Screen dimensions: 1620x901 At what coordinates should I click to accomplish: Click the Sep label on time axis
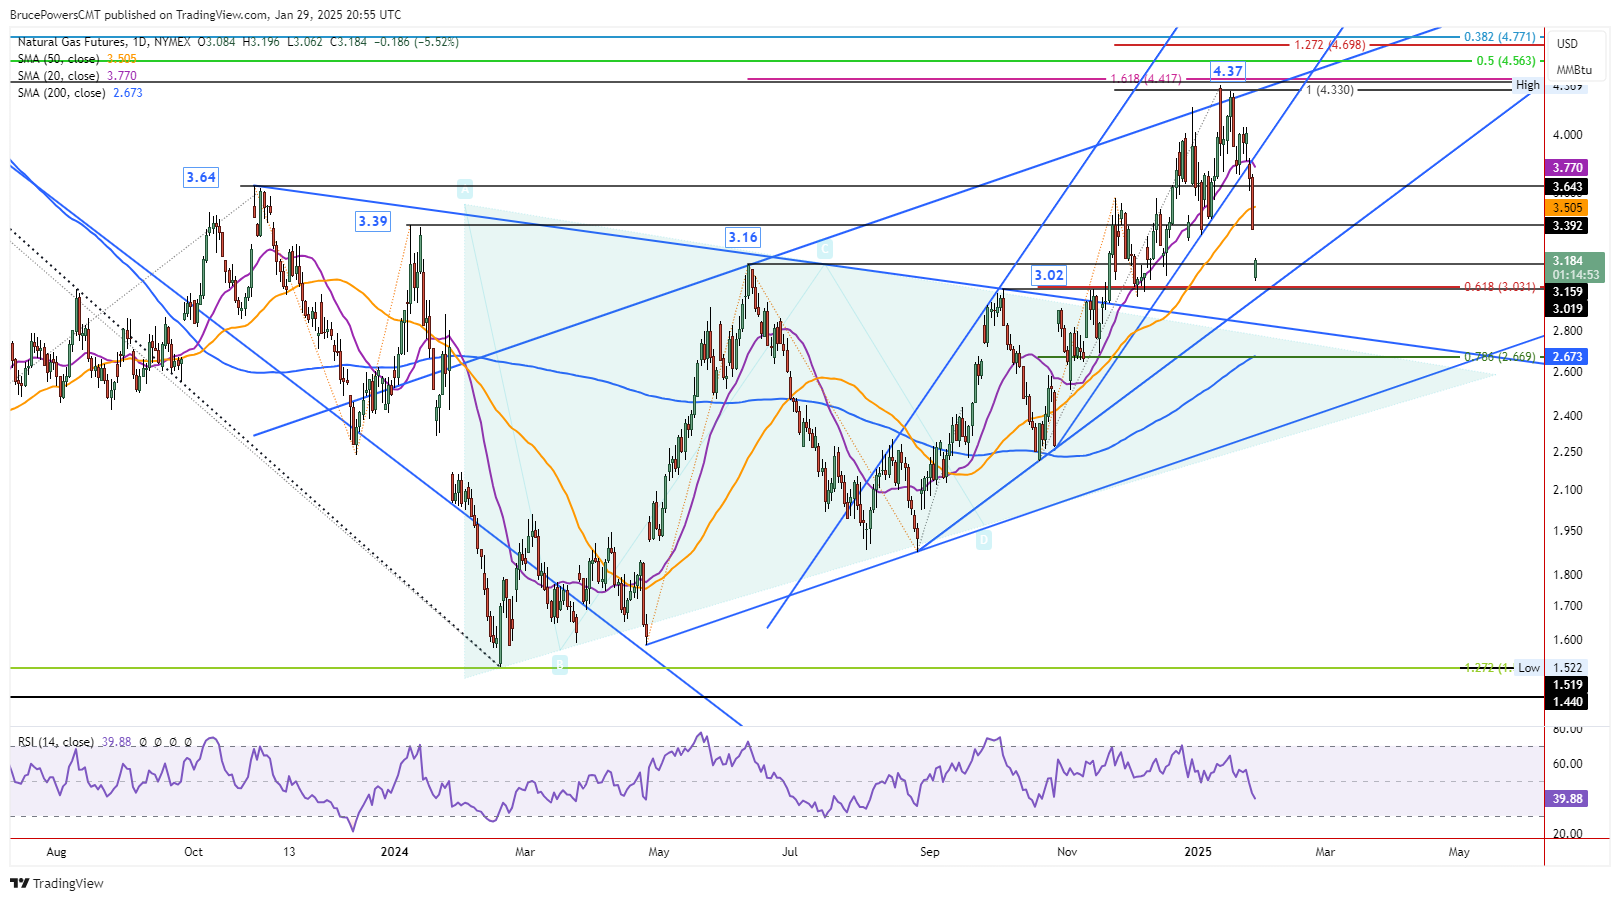[x=930, y=852]
